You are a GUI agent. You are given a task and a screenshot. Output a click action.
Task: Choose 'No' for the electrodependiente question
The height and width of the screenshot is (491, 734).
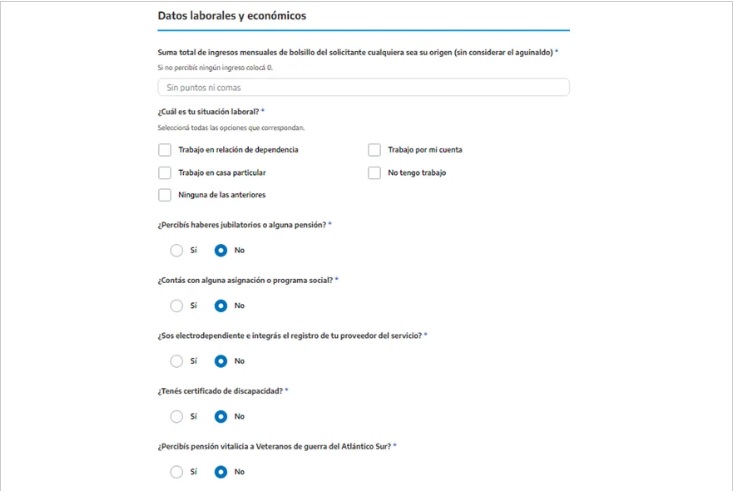(221, 361)
